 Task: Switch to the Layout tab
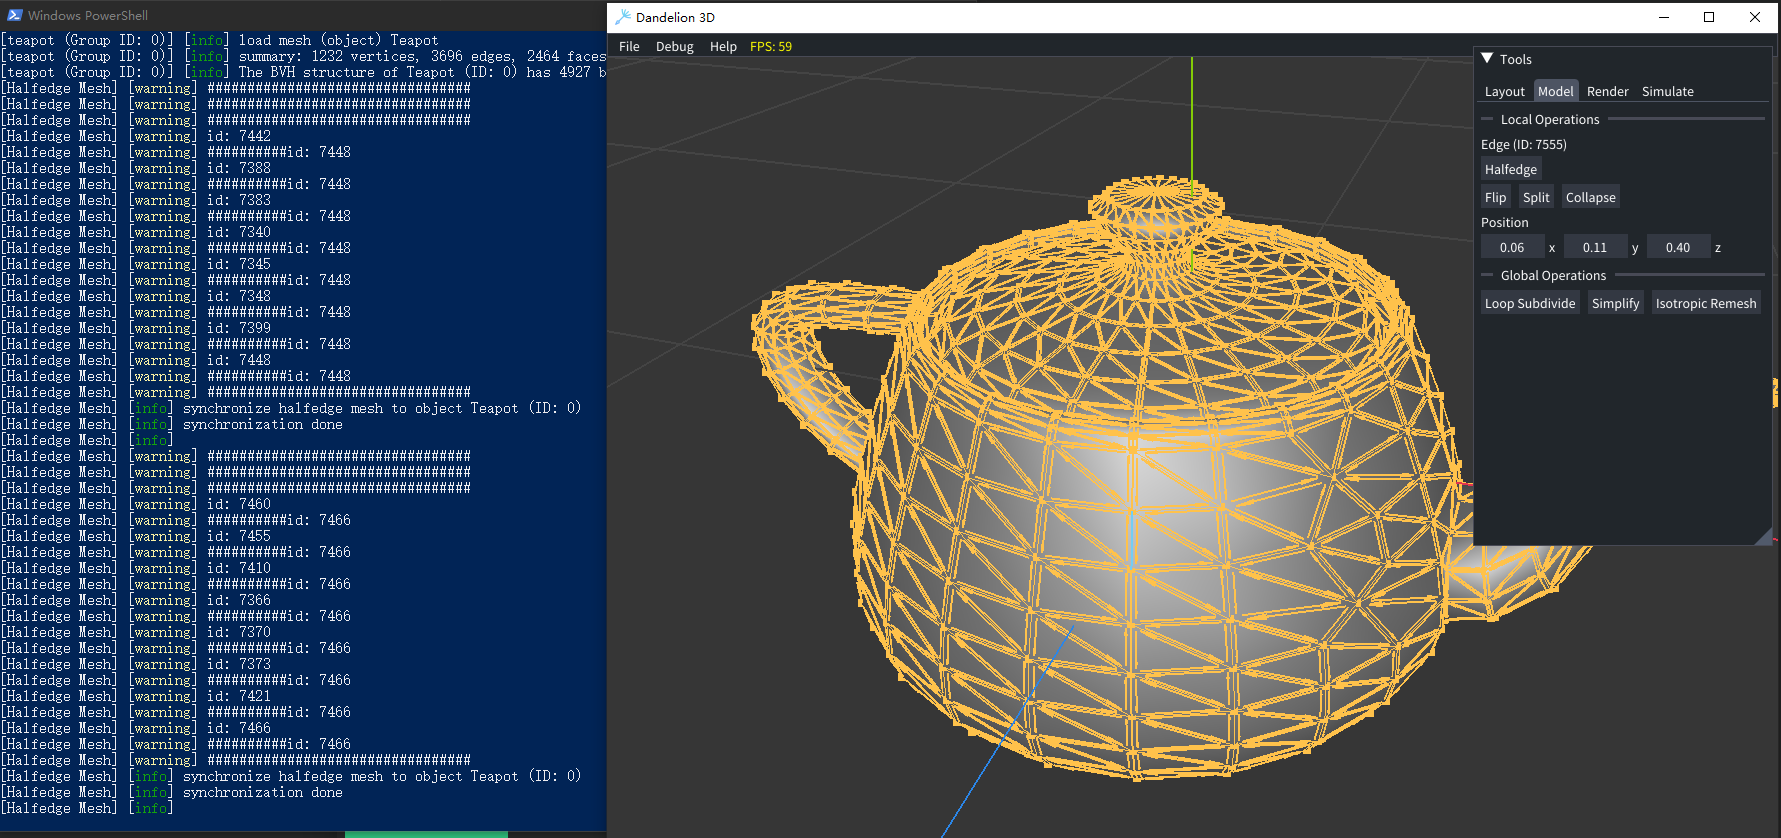coord(1504,91)
